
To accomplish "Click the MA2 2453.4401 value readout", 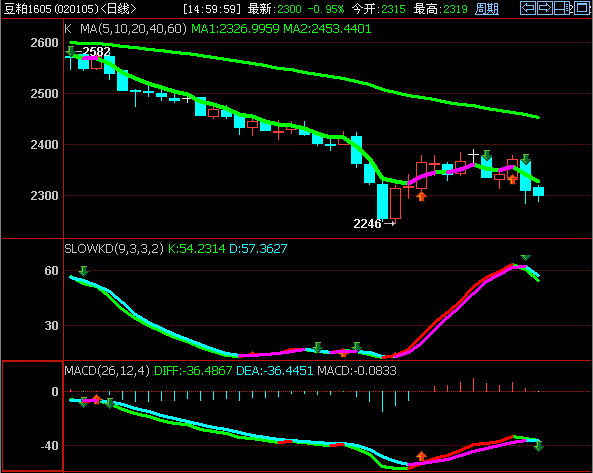I will 327,29.
